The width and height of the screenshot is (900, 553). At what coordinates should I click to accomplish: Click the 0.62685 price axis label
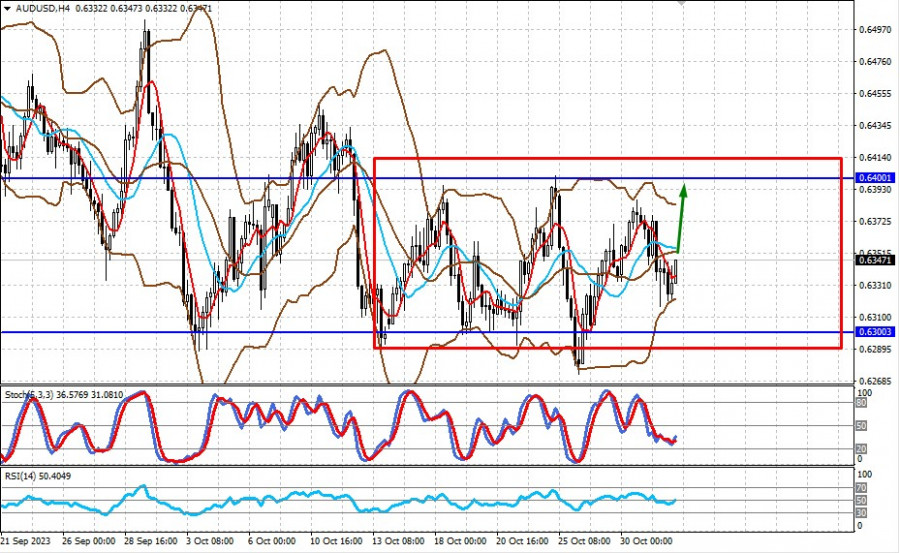875,381
